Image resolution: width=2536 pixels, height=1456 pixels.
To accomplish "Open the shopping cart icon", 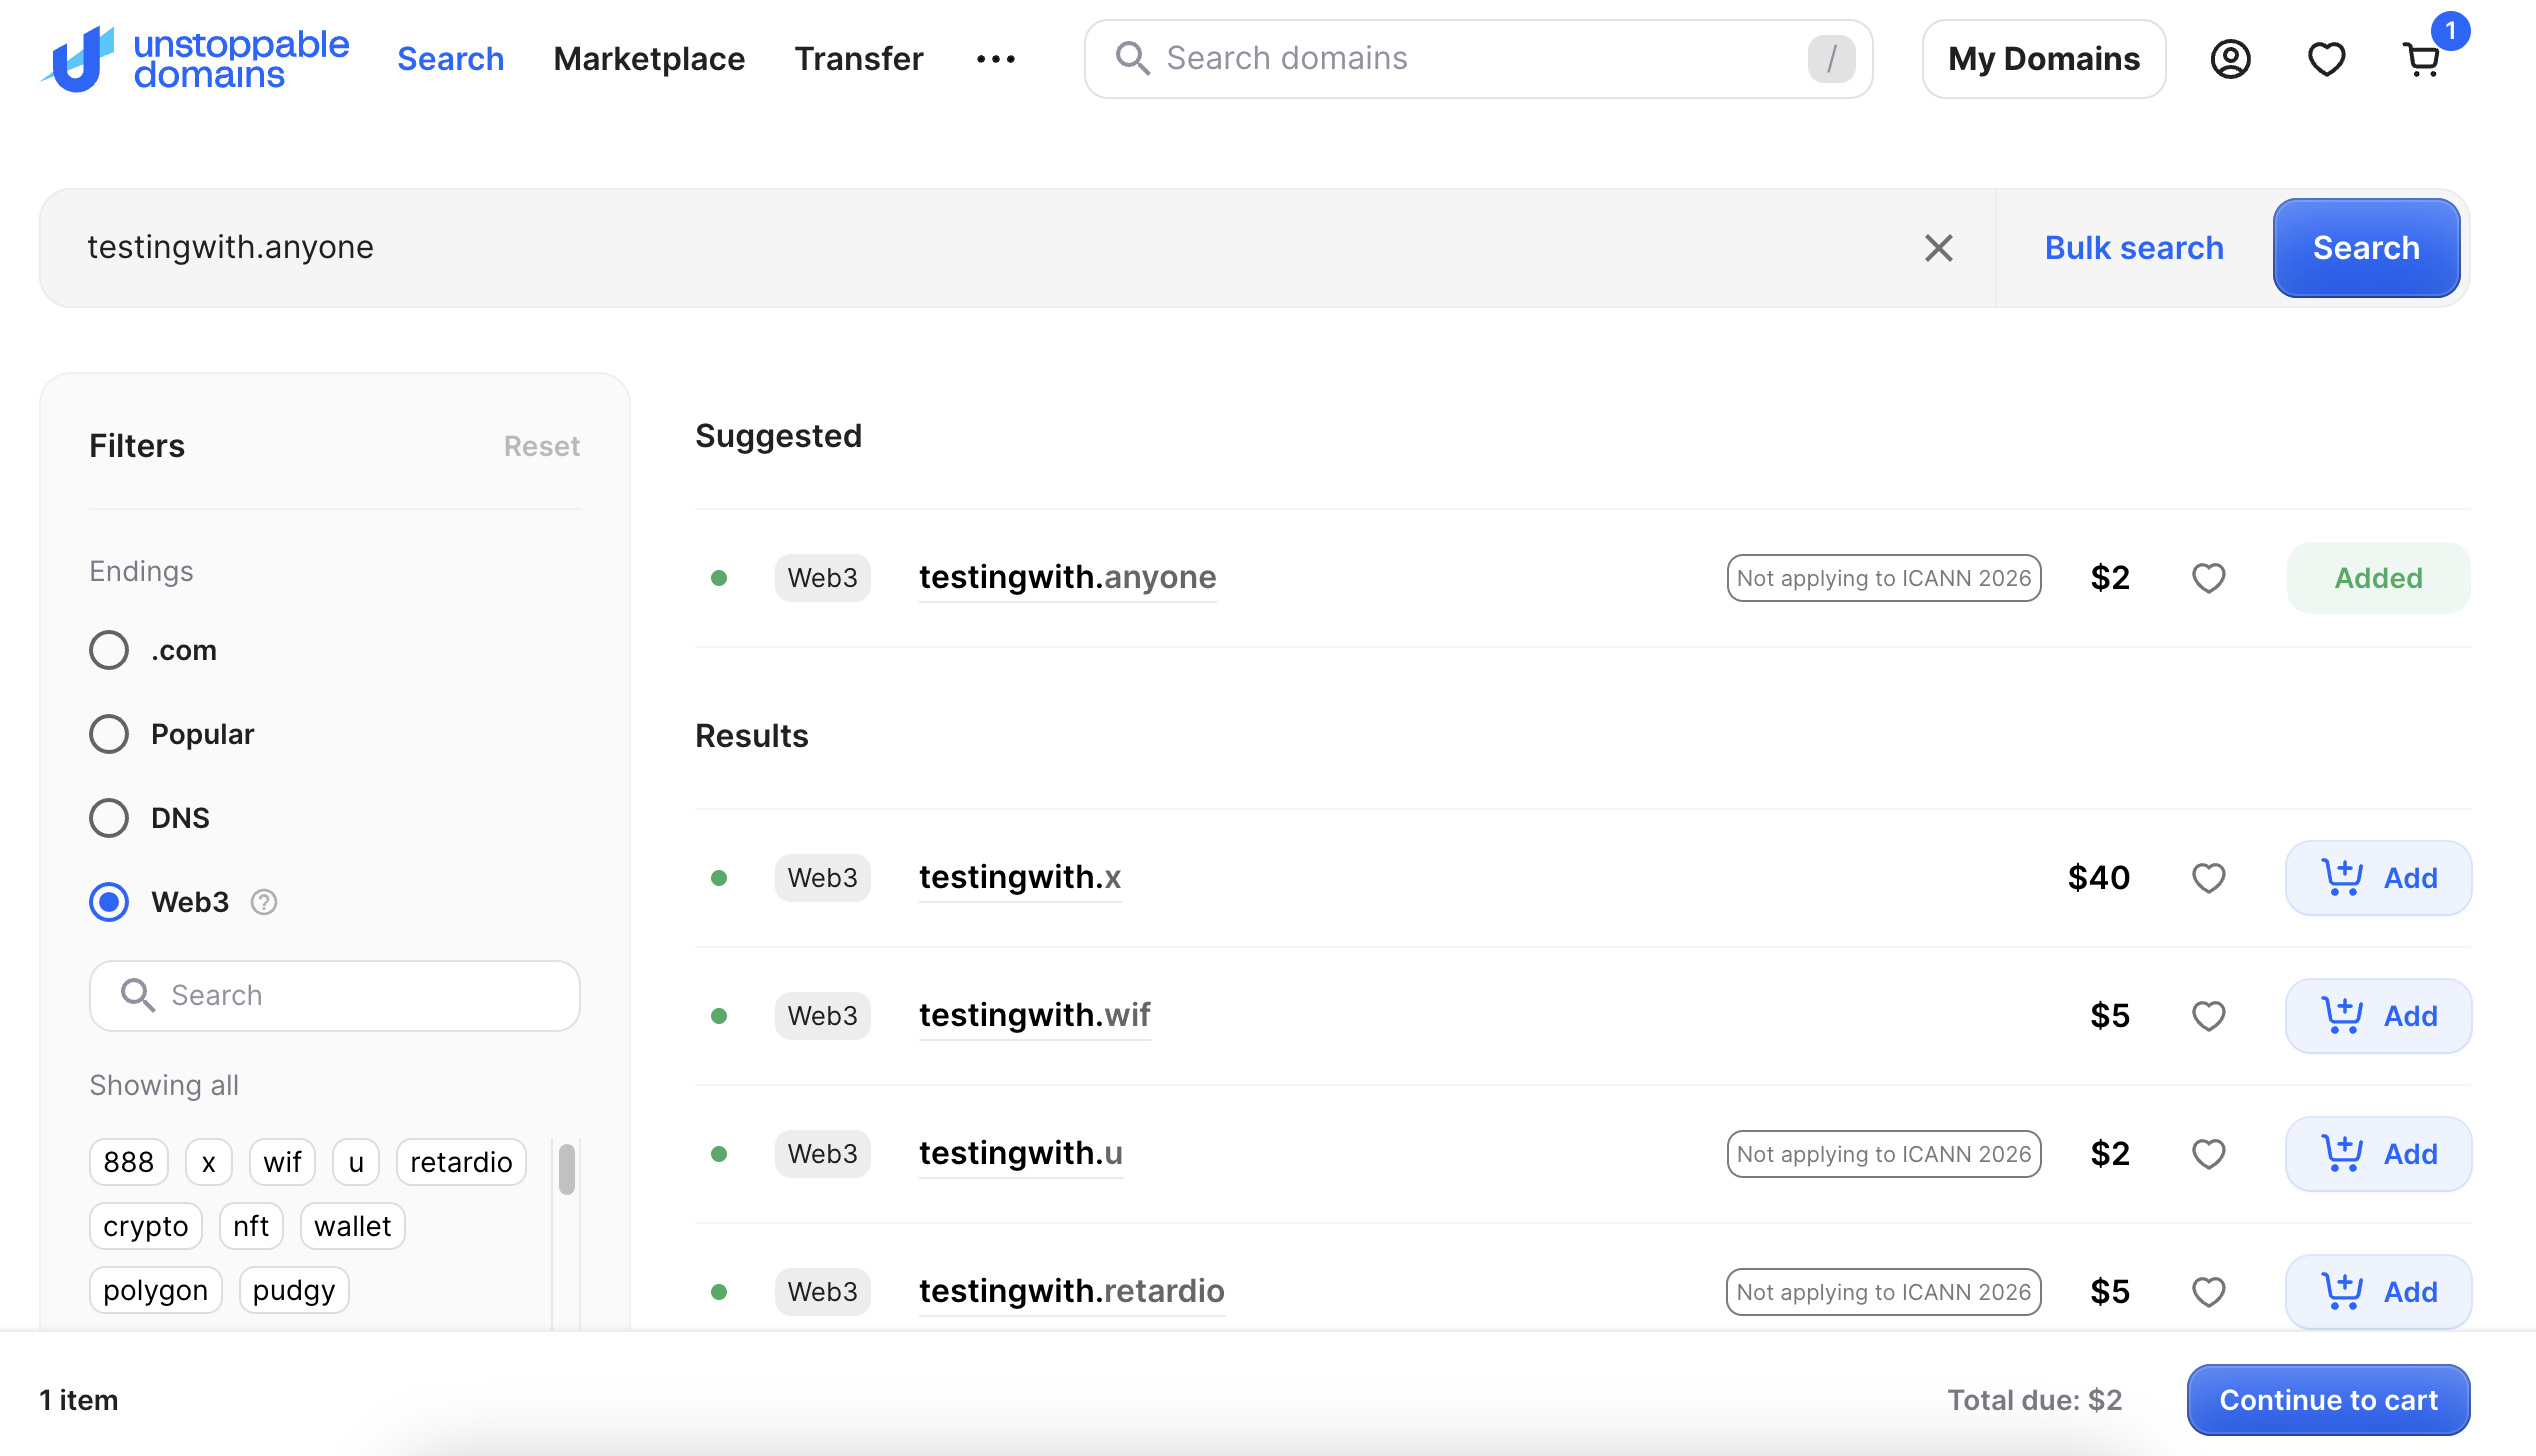I will [x=2421, y=60].
